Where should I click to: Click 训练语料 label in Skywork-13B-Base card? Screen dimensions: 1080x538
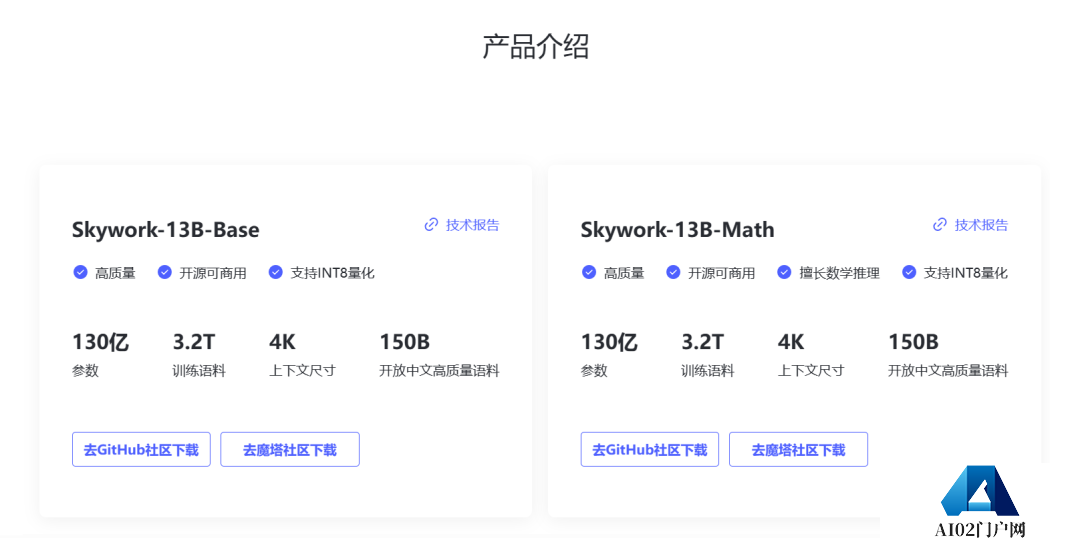pyautogui.click(x=199, y=371)
